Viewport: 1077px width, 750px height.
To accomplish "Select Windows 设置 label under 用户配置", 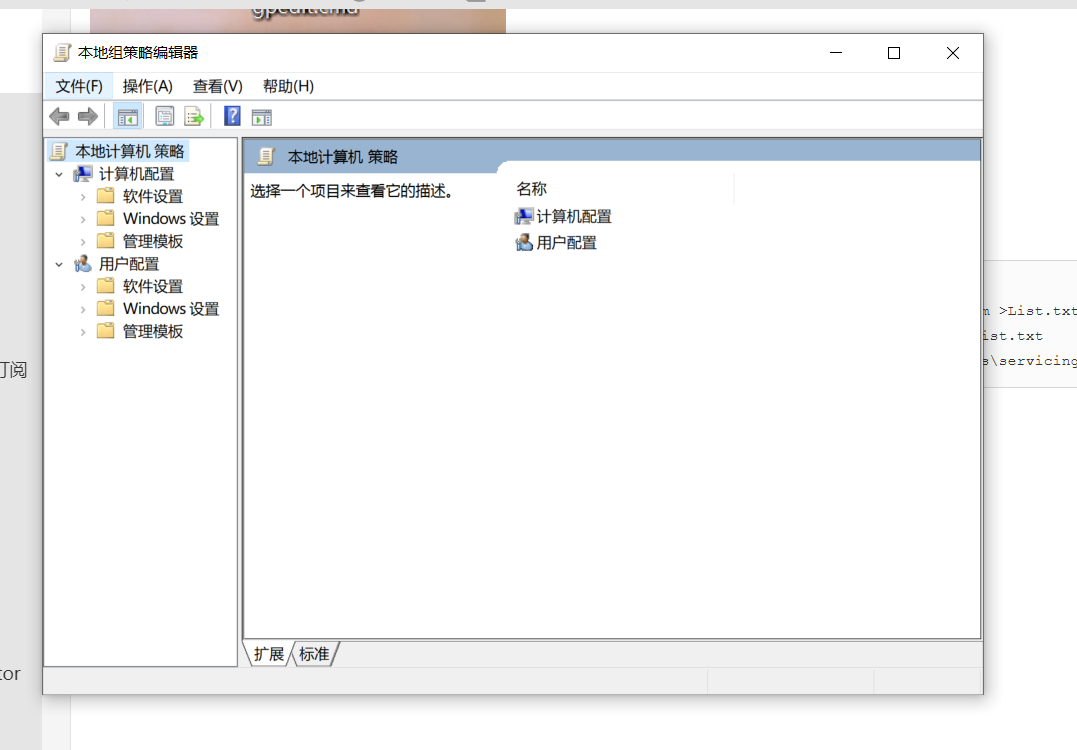I will (171, 308).
